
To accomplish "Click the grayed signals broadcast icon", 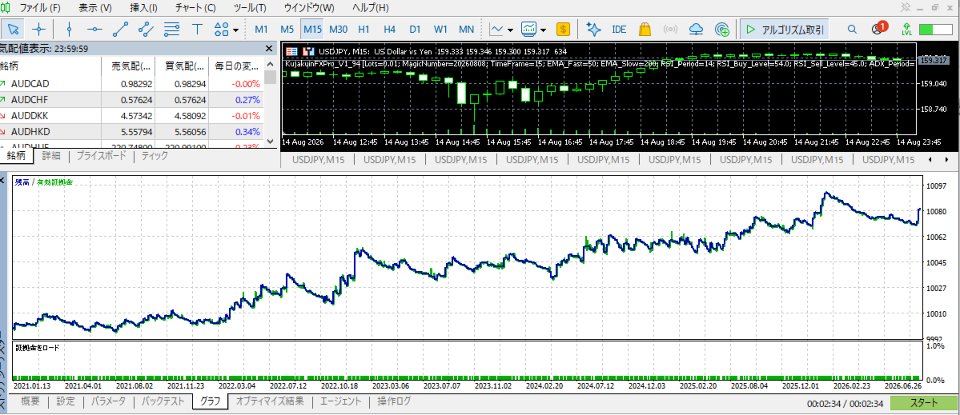I will pos(670,29).
